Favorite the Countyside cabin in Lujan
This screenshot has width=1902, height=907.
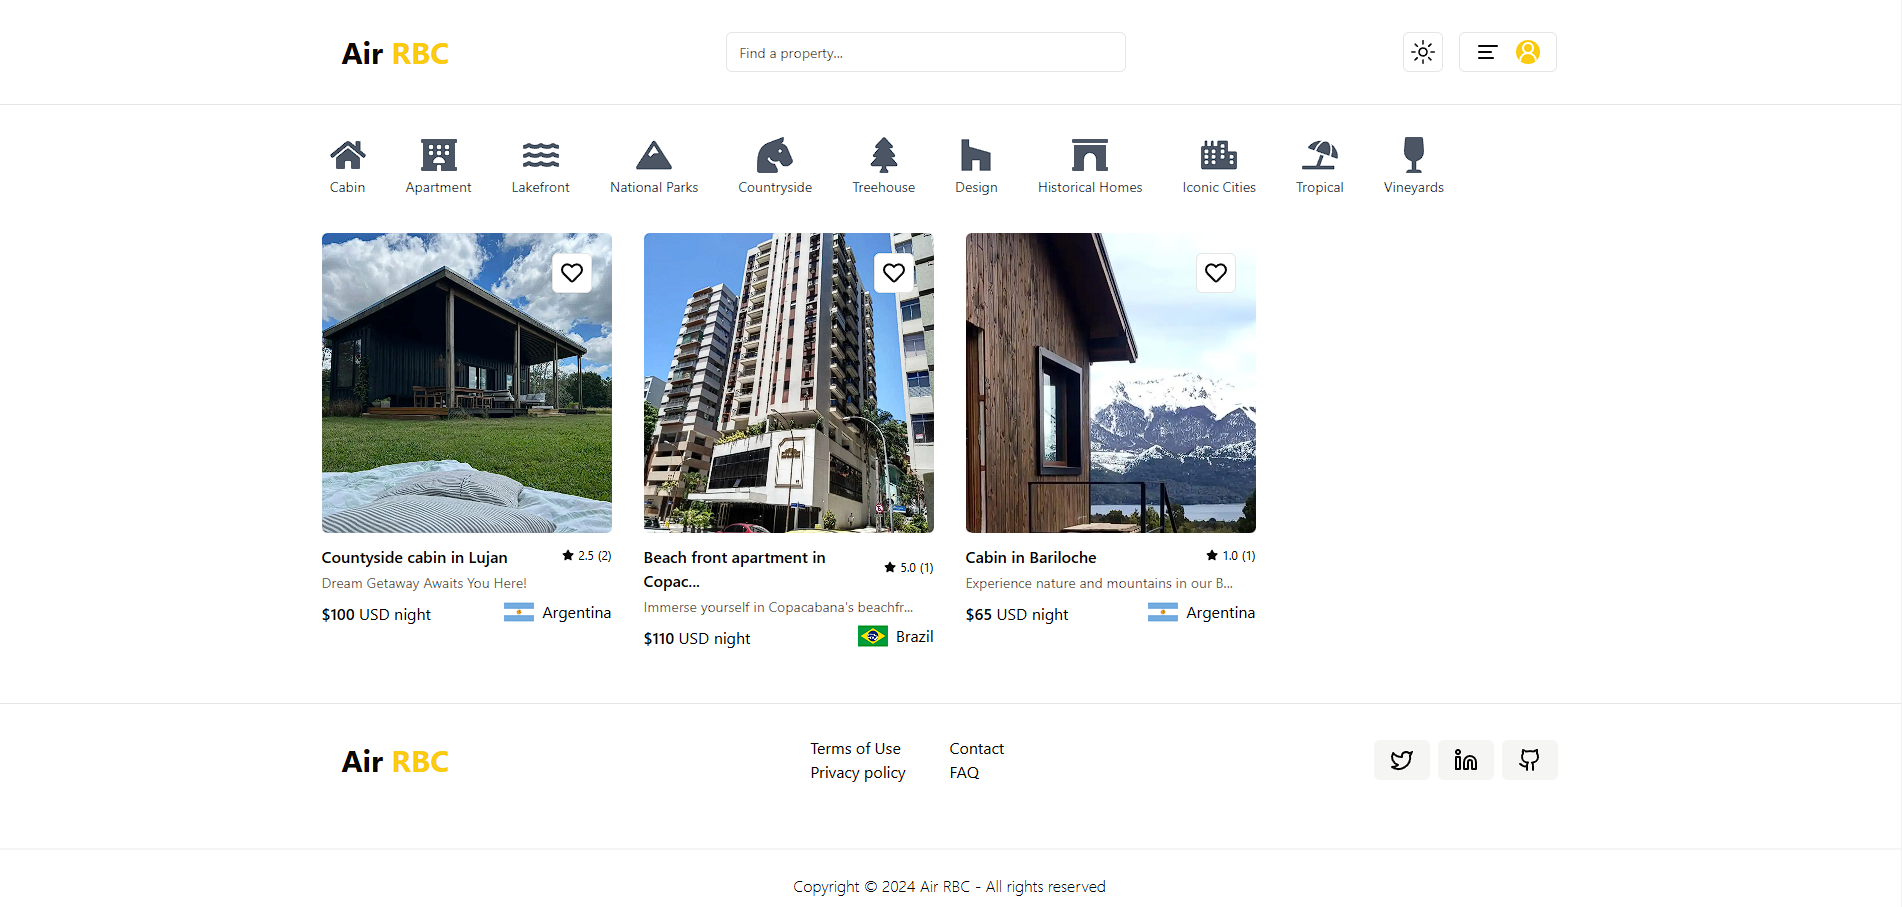click(x=572, y=273)
